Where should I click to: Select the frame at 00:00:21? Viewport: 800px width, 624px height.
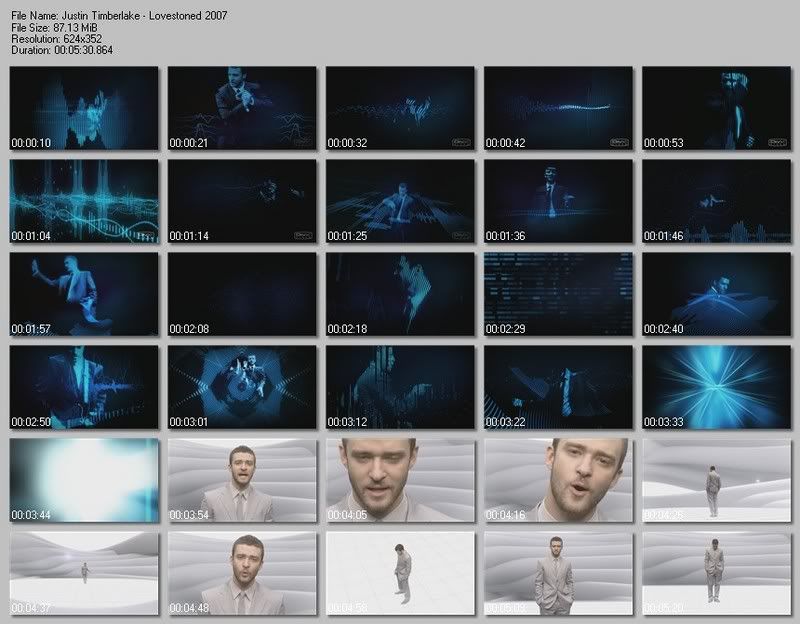click(x=242, y=108)
